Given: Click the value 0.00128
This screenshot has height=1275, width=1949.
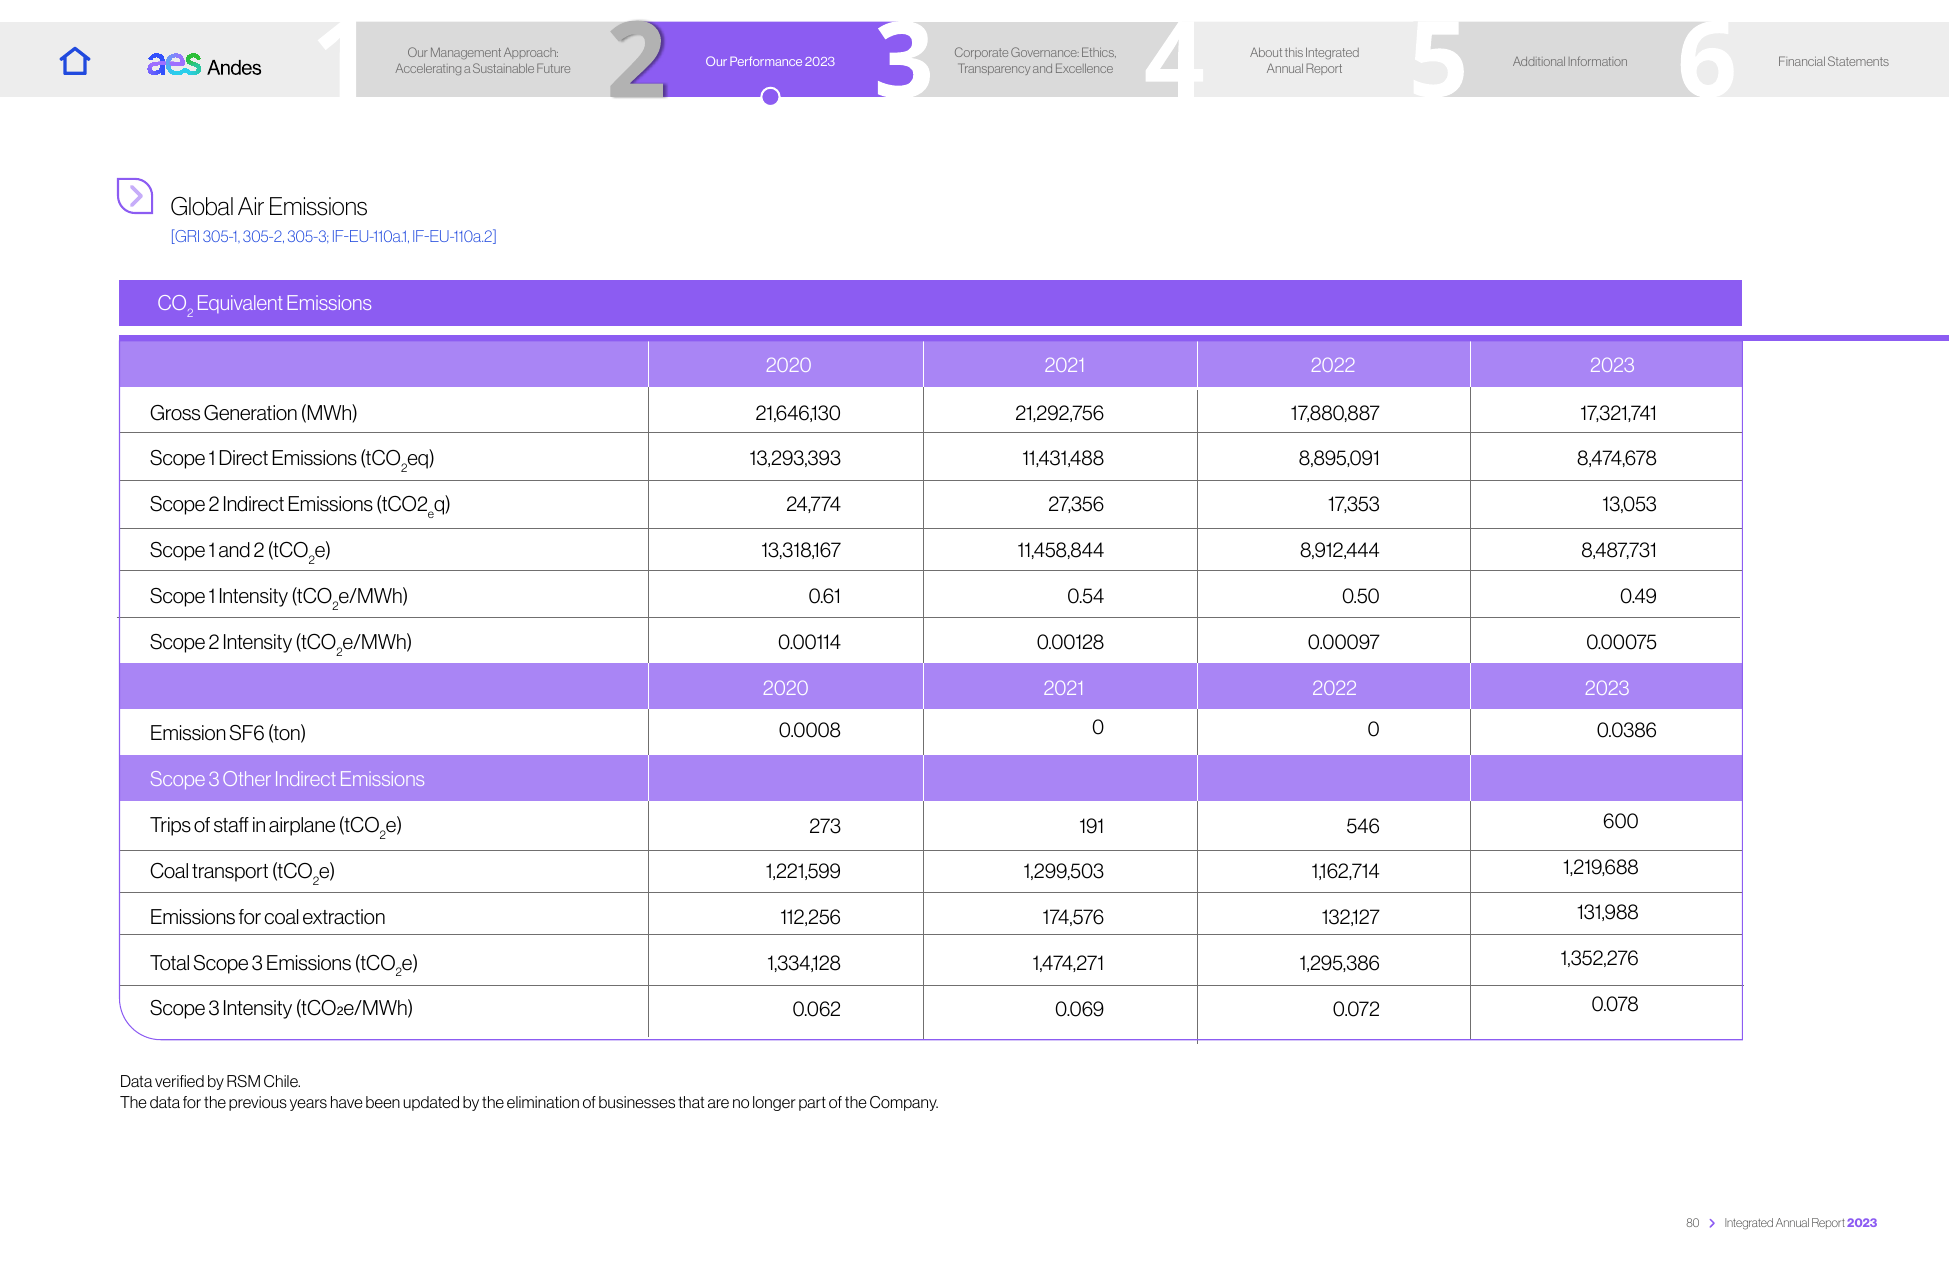Looking at the screenshot, I should pos(1069,642).
